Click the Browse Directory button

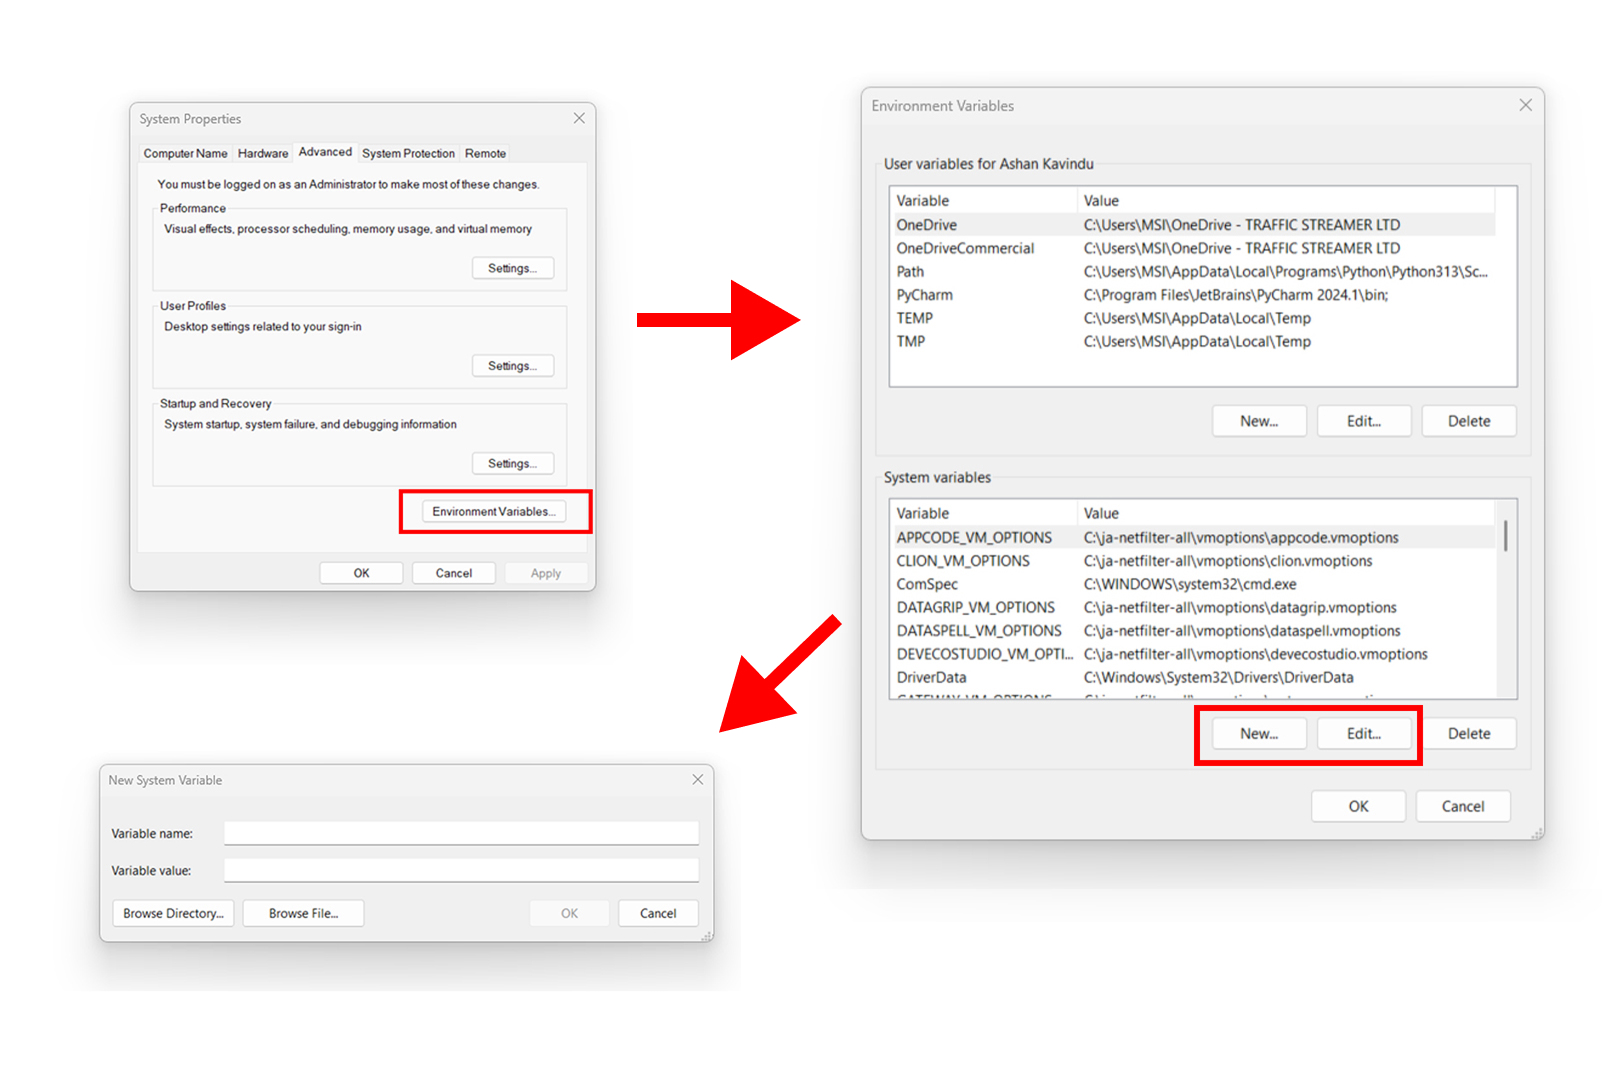click(x=173, y=913)
